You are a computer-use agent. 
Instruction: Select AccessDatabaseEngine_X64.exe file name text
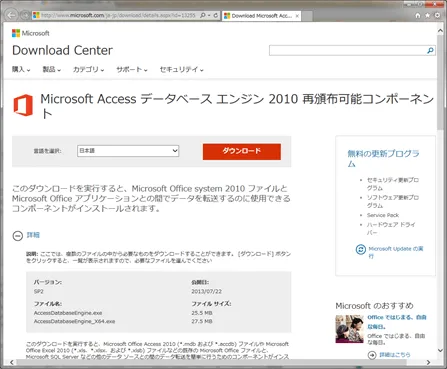(x=74, y=322)
